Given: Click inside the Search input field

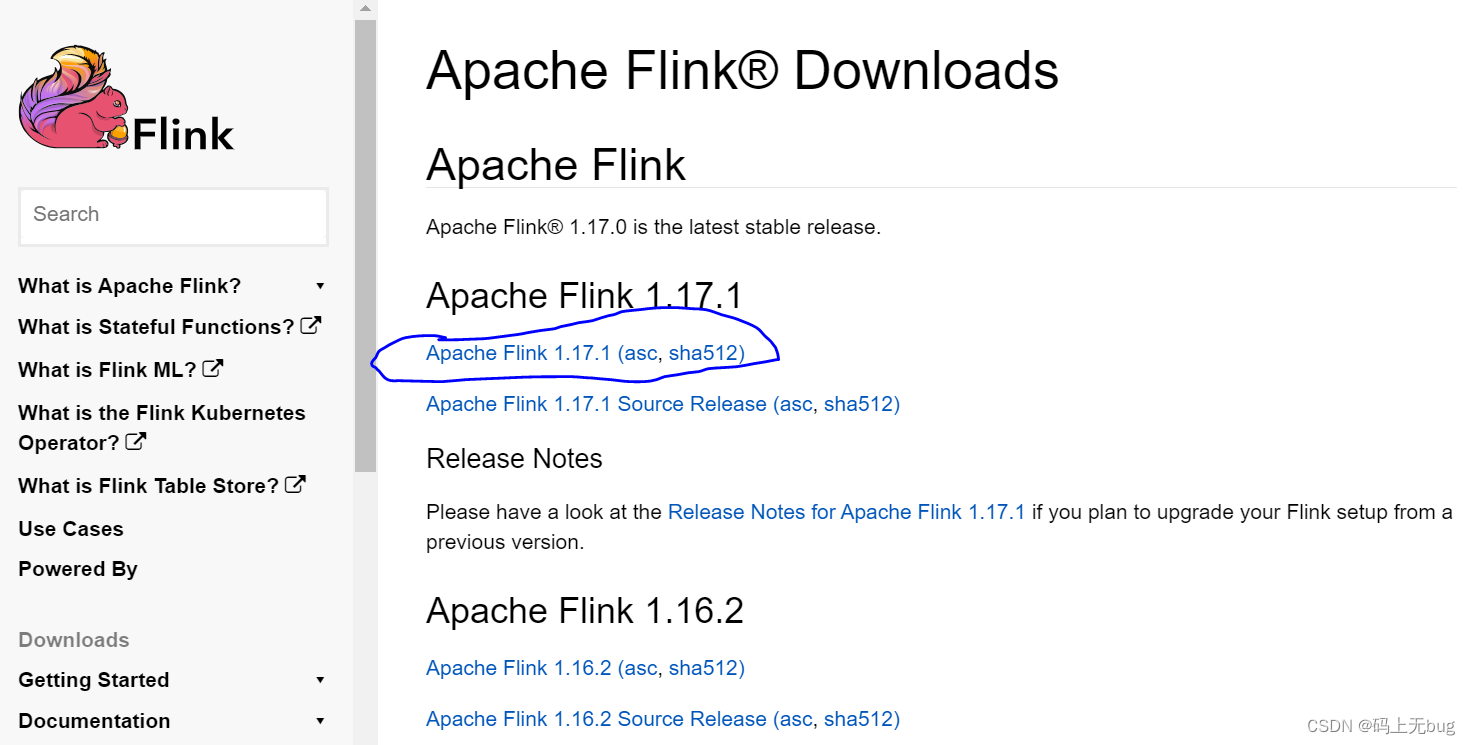Looking at the screenshot, I should pos(173,216).
